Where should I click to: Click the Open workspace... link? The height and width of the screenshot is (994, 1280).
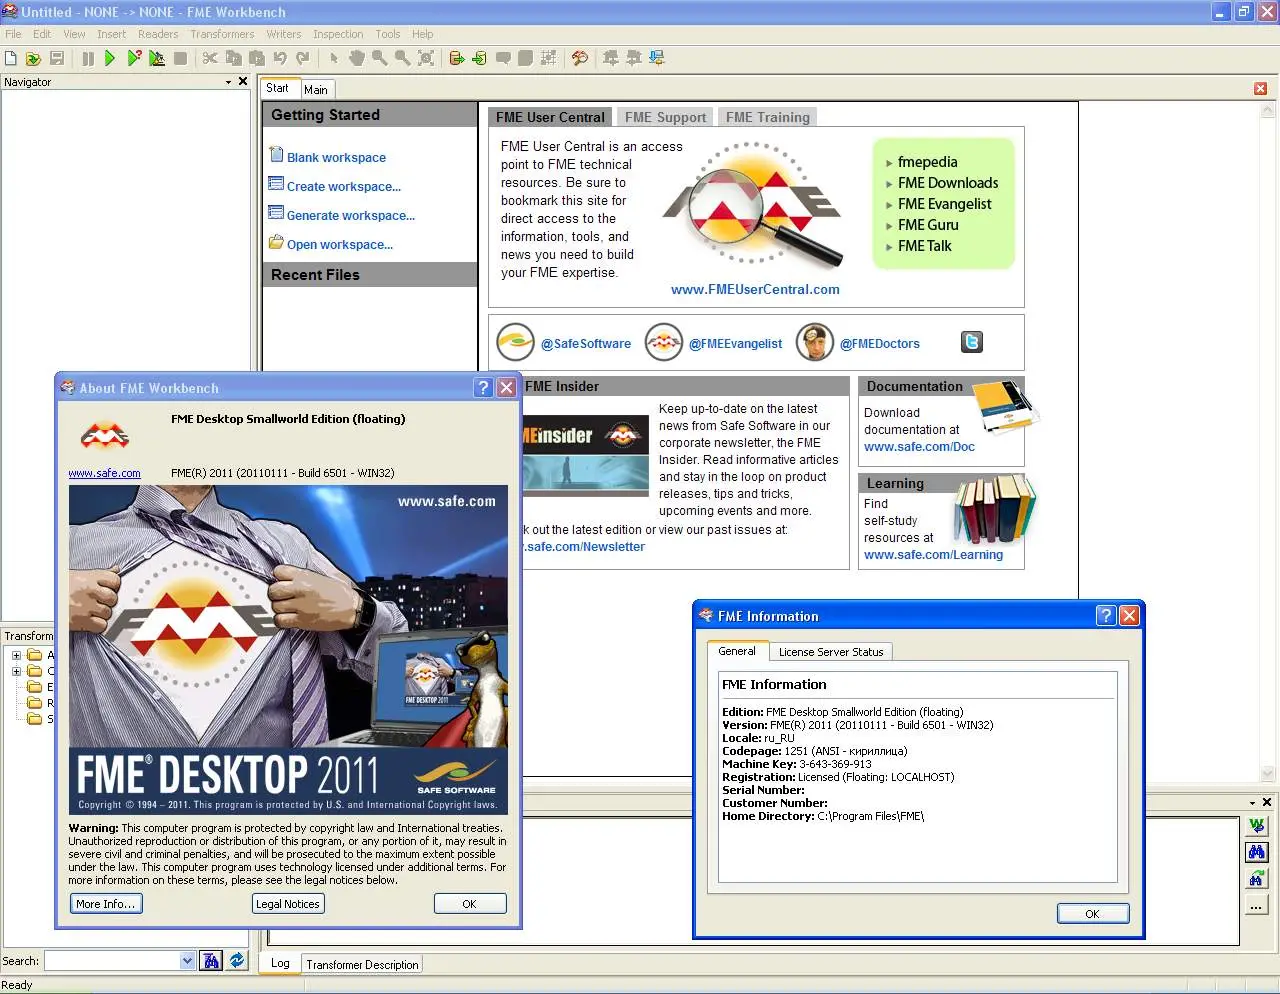pos(340,244)
